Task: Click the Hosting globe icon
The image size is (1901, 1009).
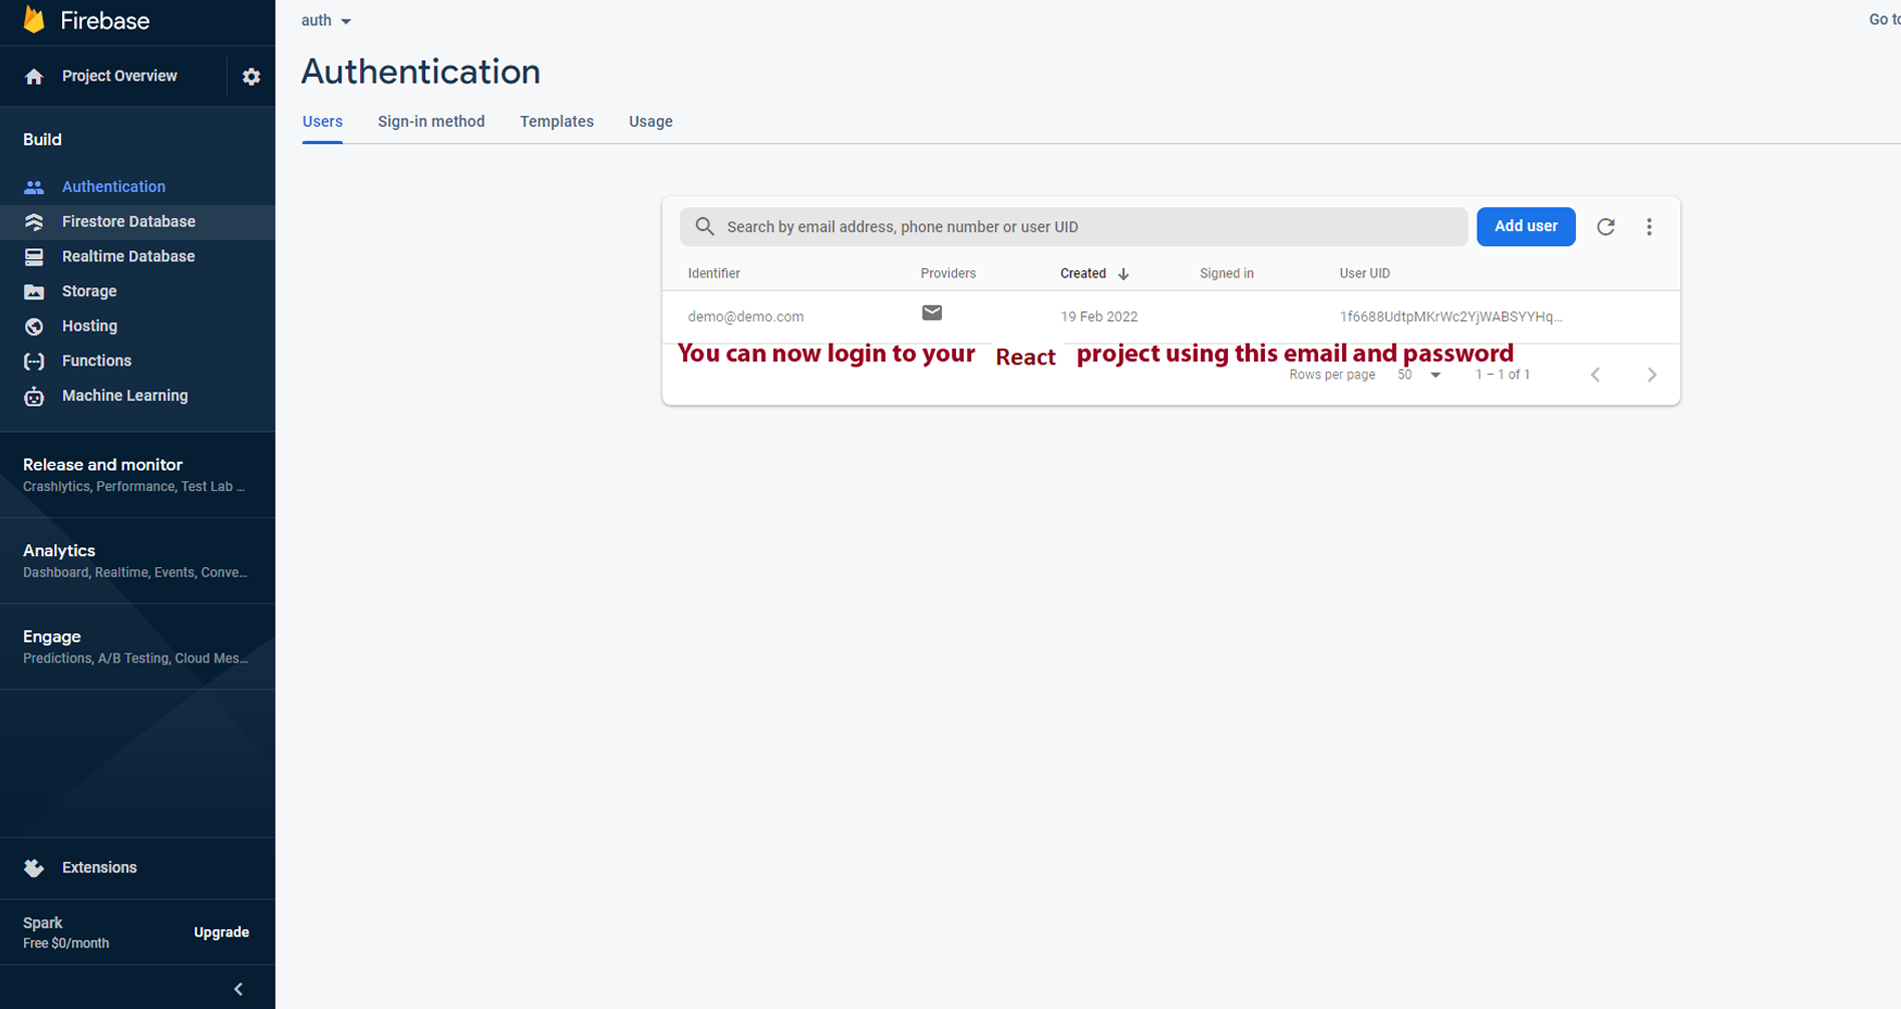Action: [34, 327]
